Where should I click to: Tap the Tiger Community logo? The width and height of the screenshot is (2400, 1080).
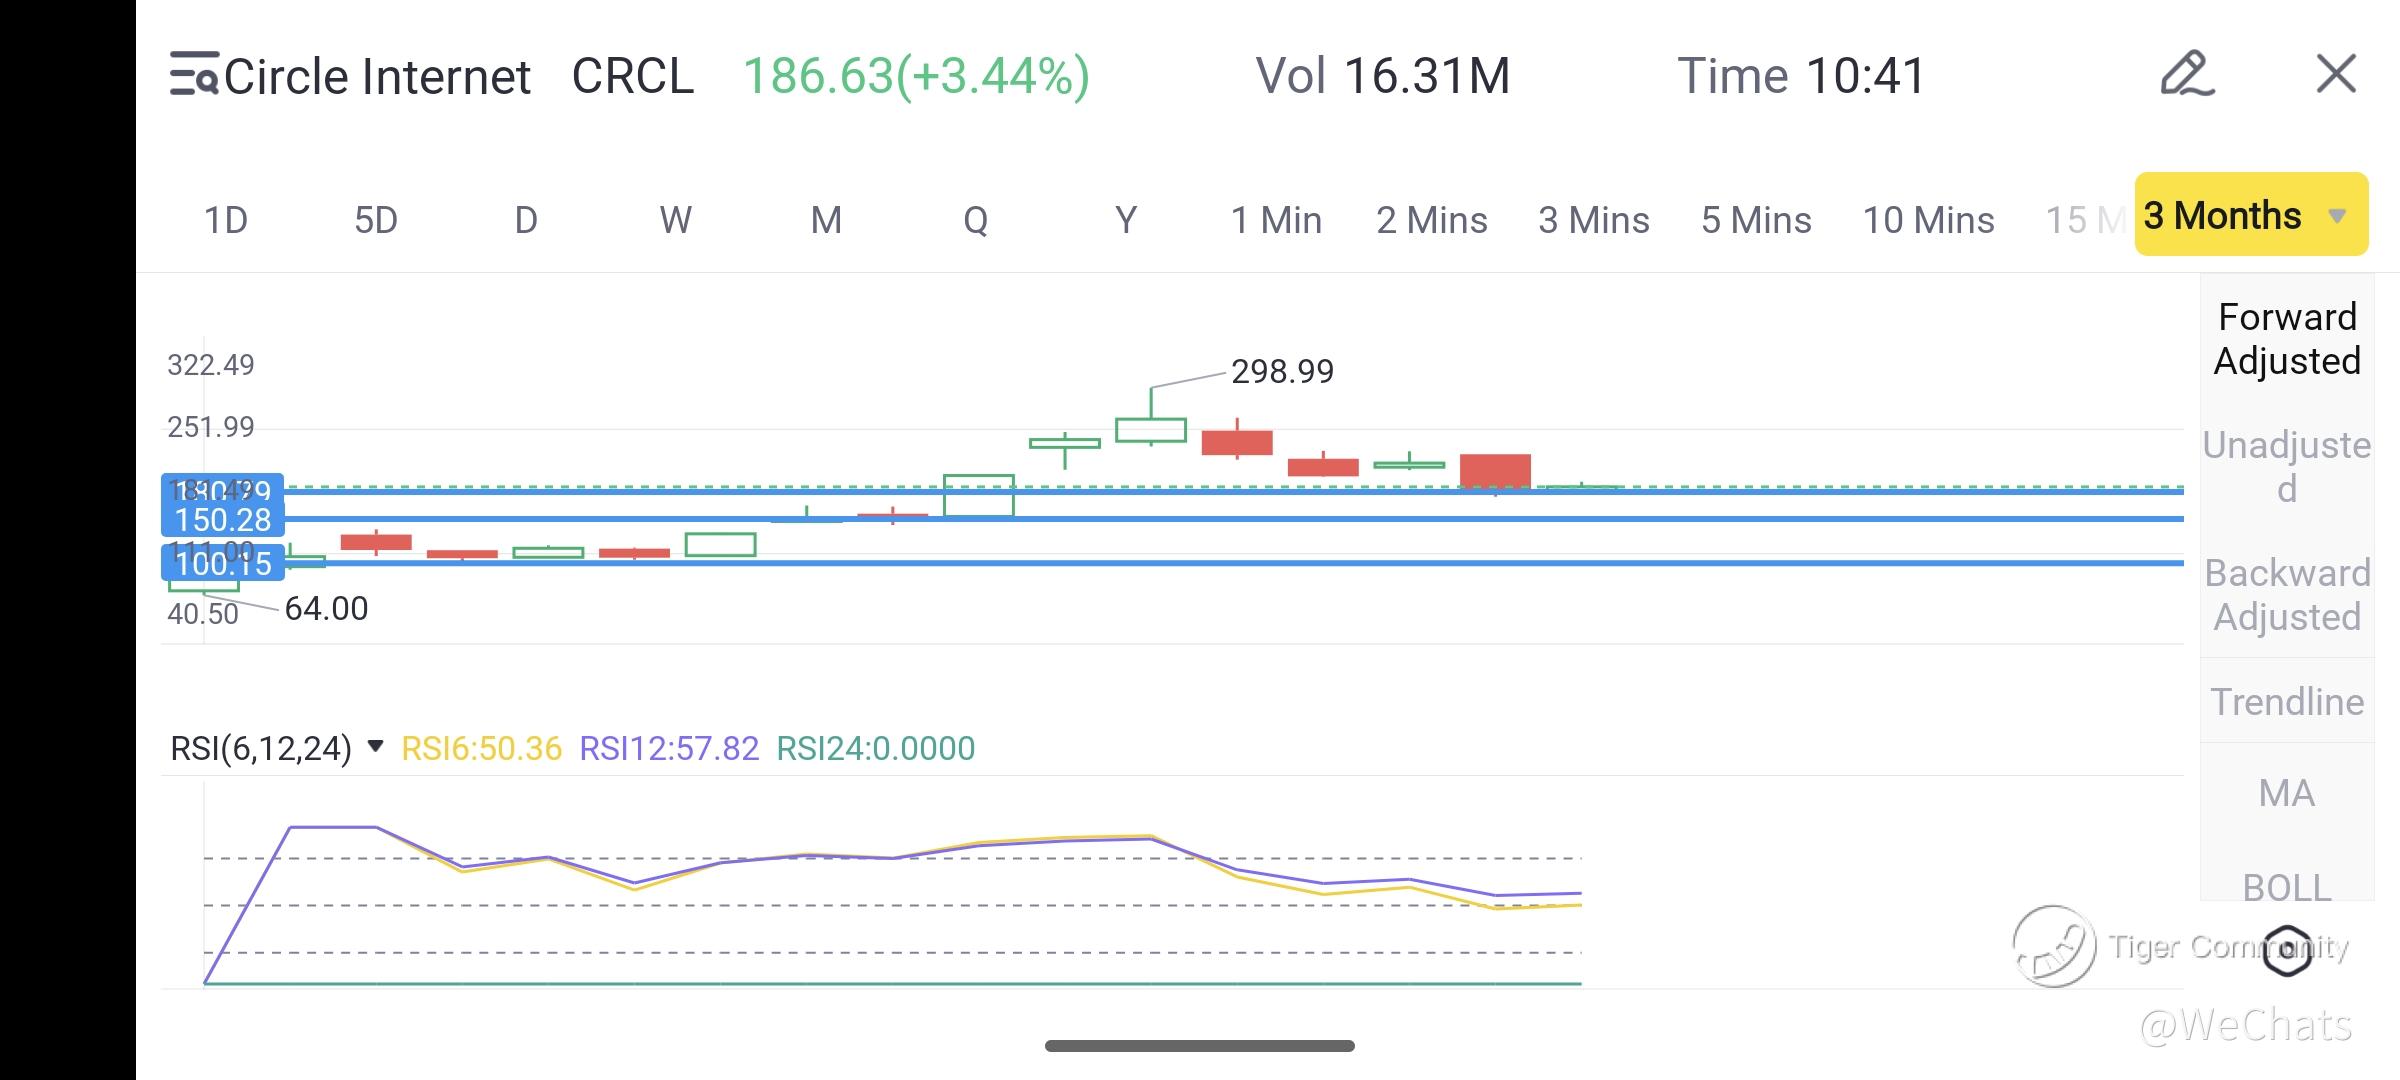(2054, 946)
